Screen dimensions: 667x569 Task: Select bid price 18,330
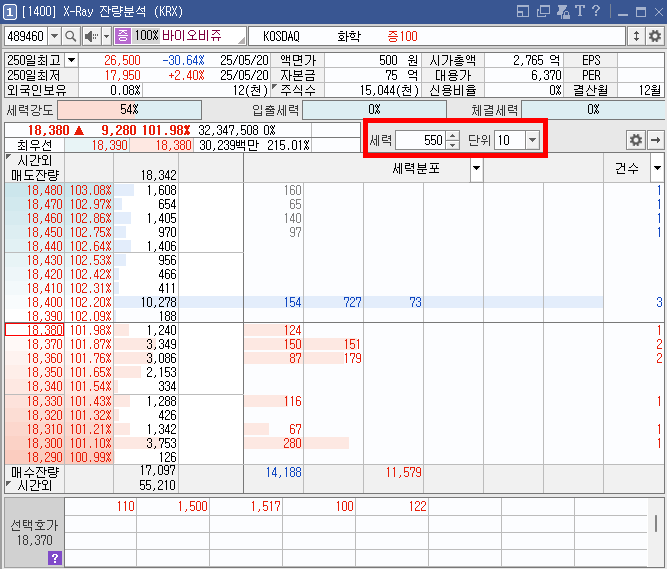click(x=34, y=401)
